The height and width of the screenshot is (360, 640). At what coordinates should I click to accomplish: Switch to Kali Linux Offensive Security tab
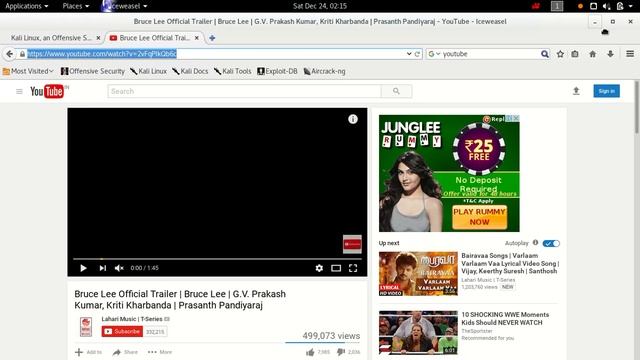[x=51, y=38]
